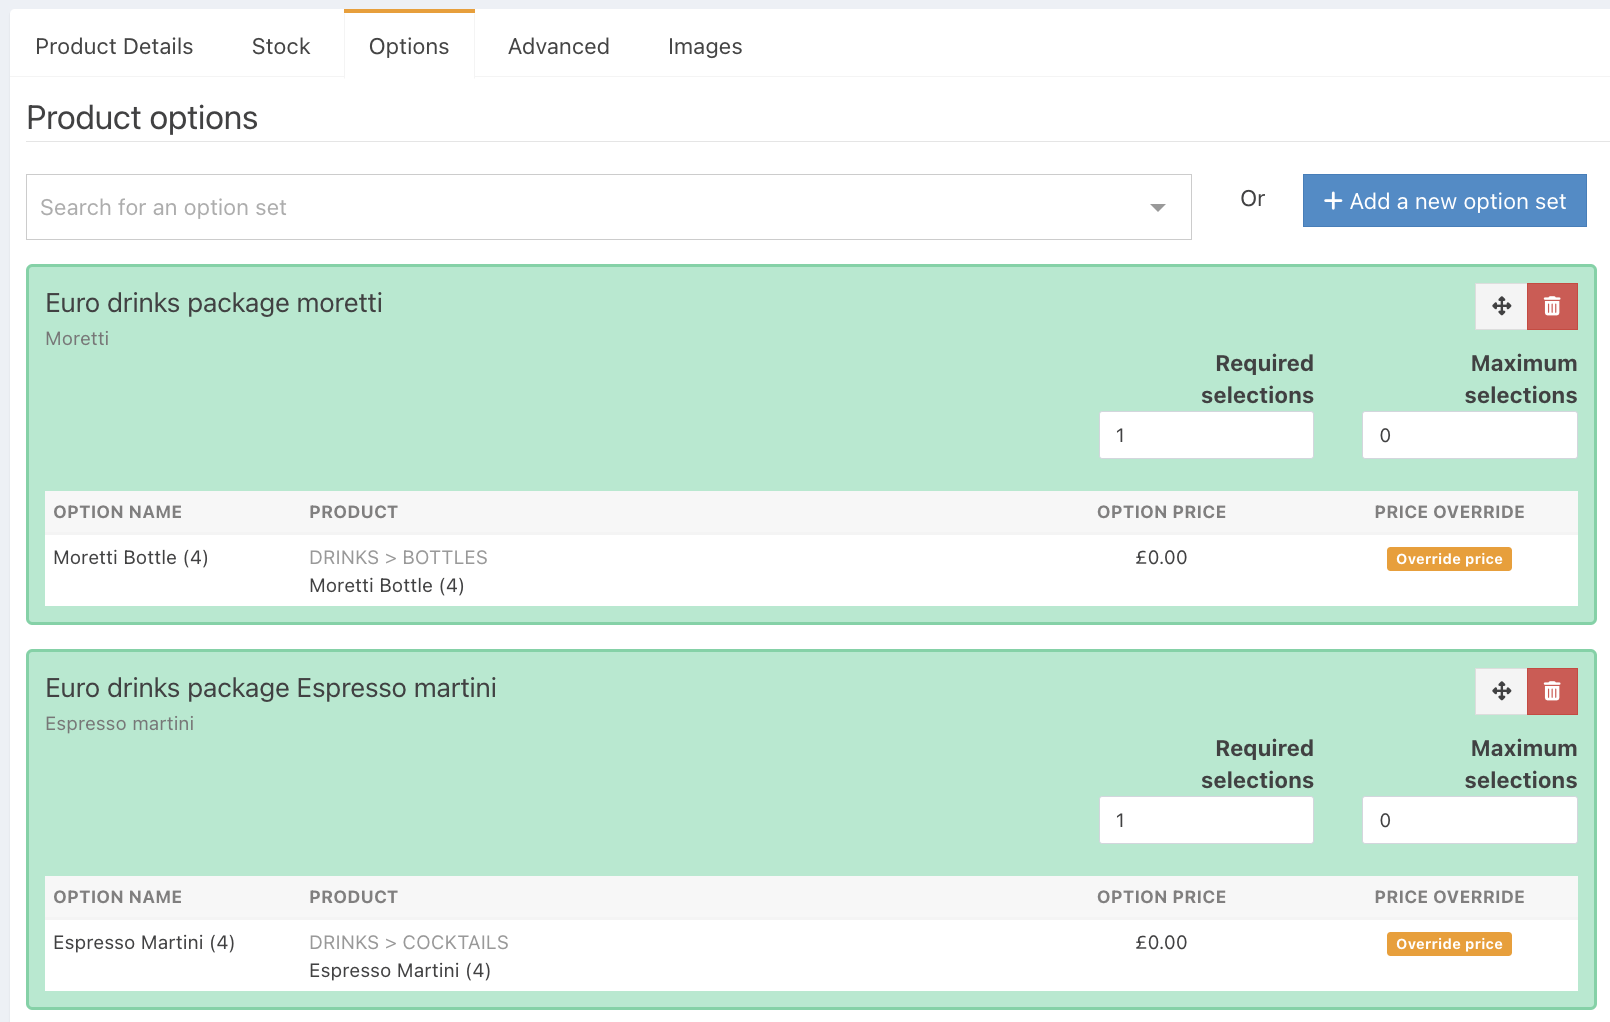Viewport: 1610px width, 1022px height.
Task: Click the Euro drinks package moretti title
Action: (x=214, y=303)
